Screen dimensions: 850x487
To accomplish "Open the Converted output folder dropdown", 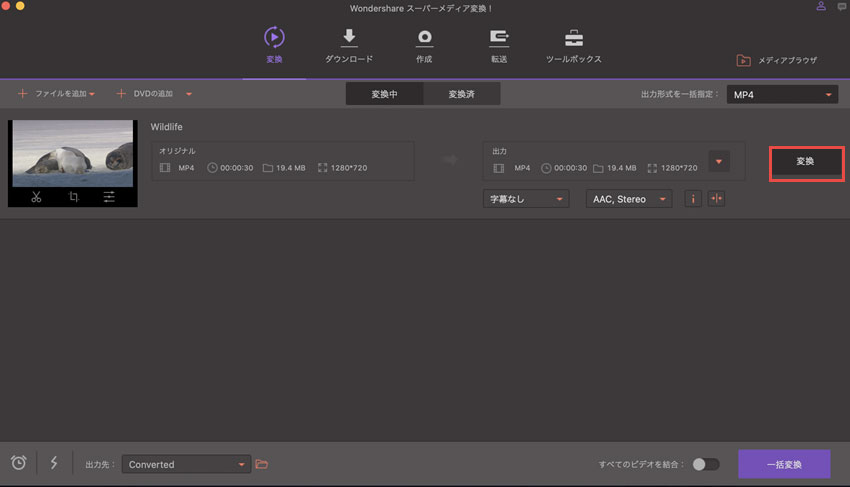I will point(186,464).
